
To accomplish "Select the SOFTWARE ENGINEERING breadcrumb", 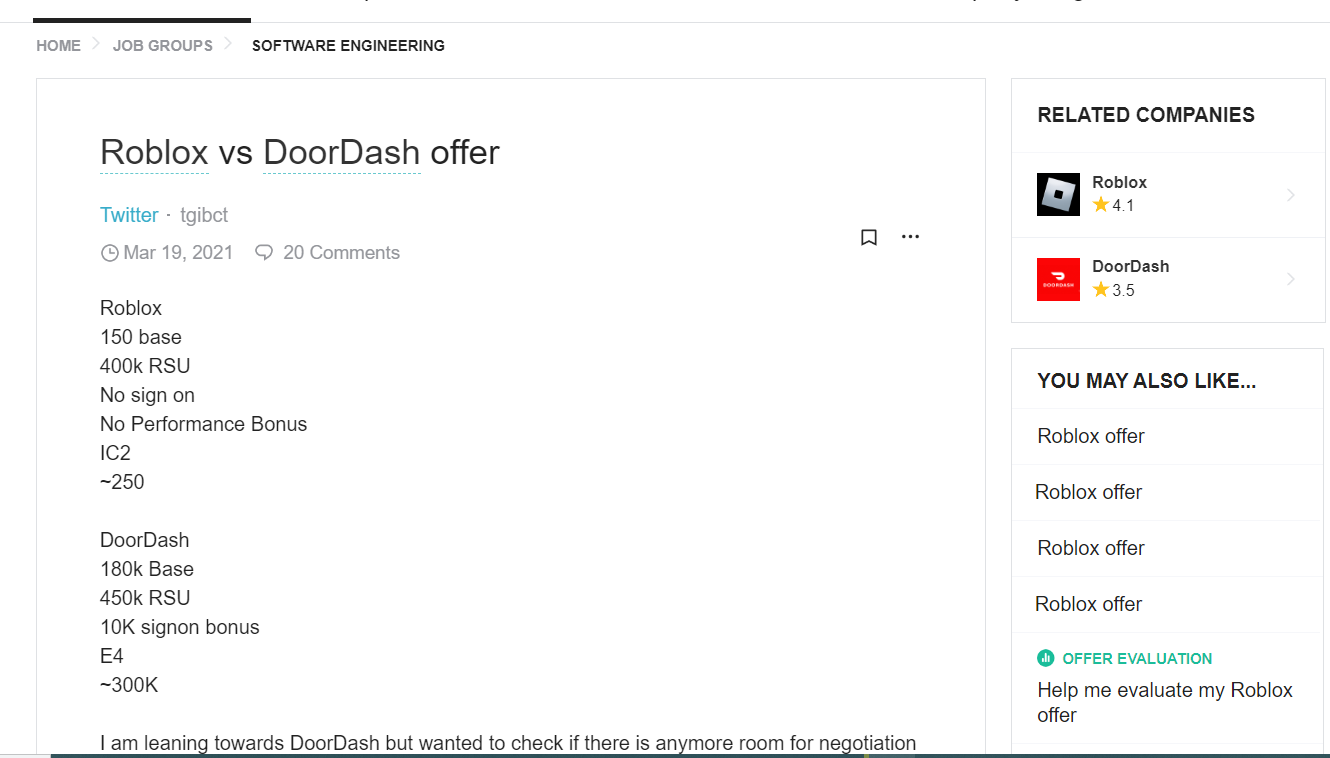I will pyautogui.click(x=348, y=45).
